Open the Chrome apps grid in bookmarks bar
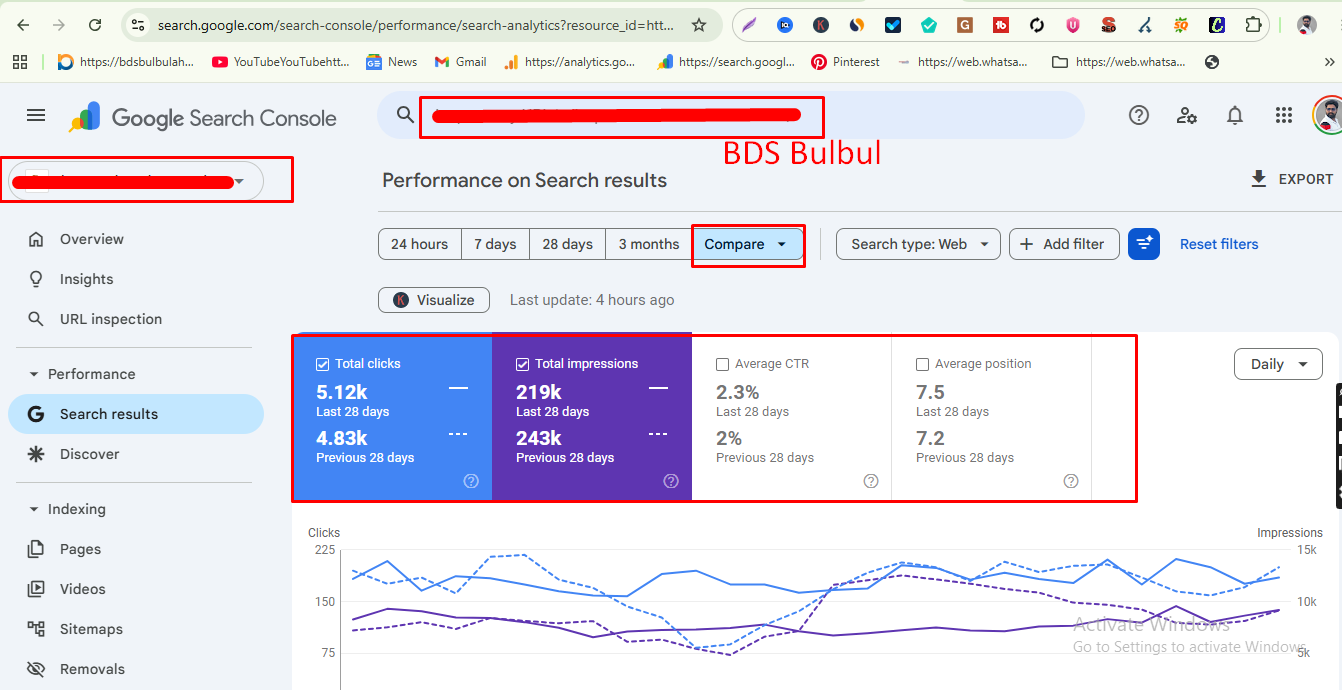1342x690 pixels. pyautogui.click(x=19, y=62)
